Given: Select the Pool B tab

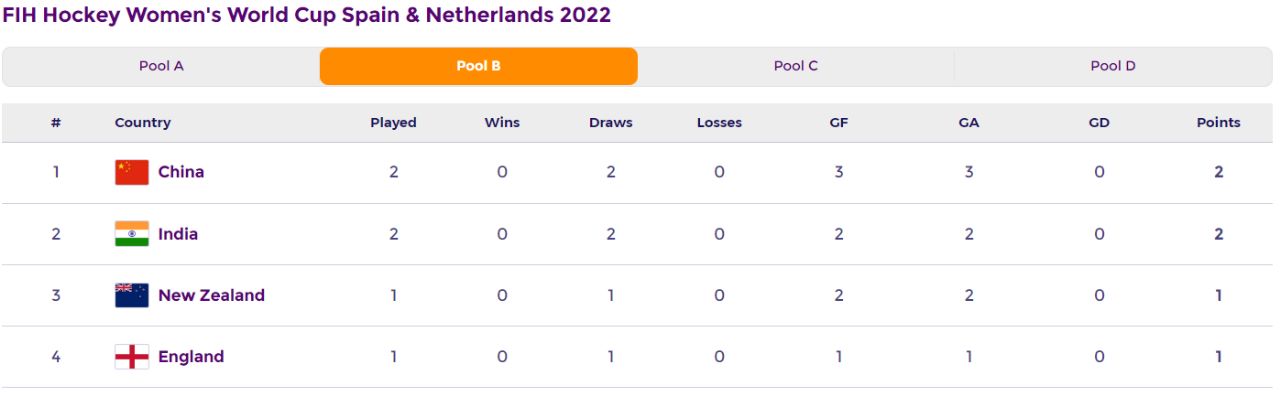Looking at the screenshot, I should point(478,66).
